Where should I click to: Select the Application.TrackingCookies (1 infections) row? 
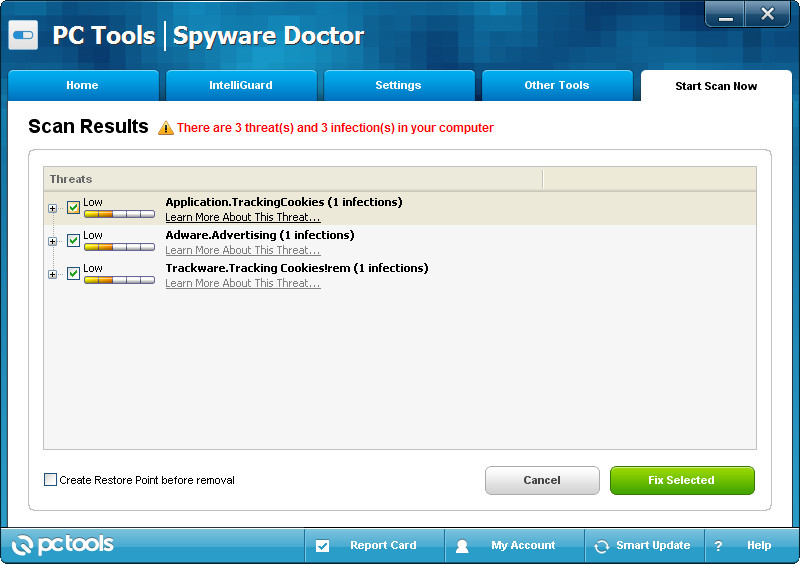click(x=400, y=209)
